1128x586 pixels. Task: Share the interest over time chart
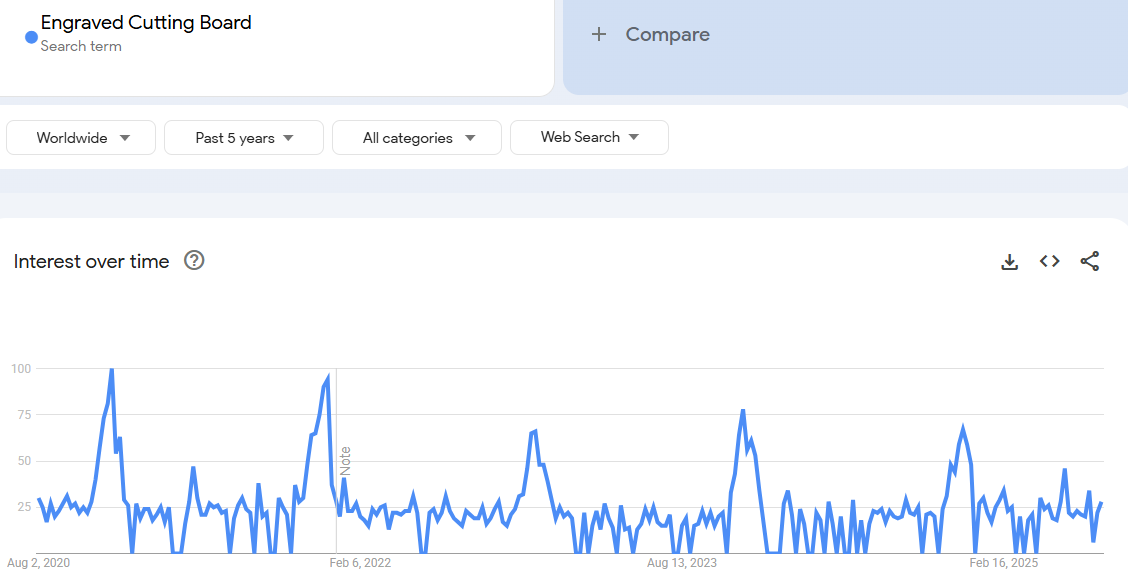tap(1090, 262)
